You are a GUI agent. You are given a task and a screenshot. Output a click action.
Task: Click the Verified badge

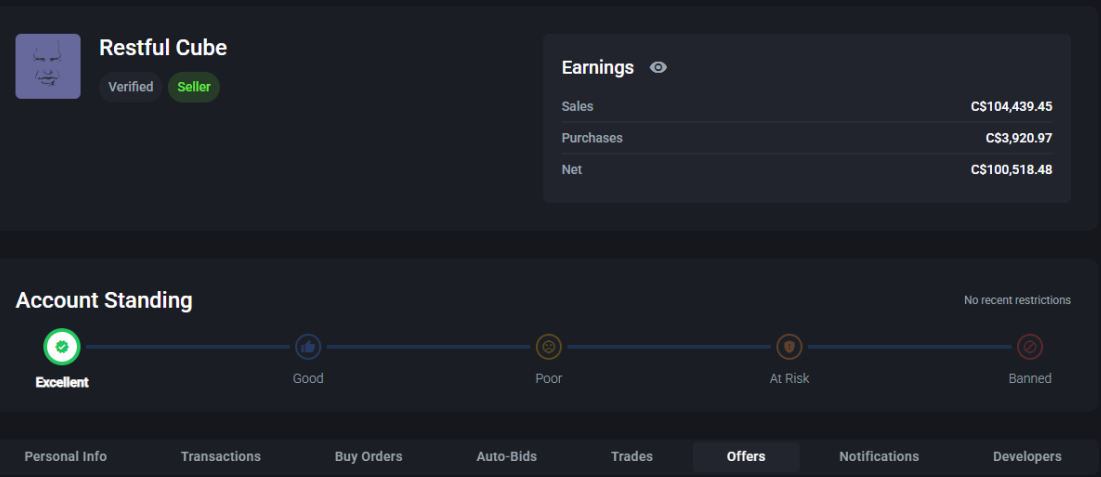pos(131,87)
